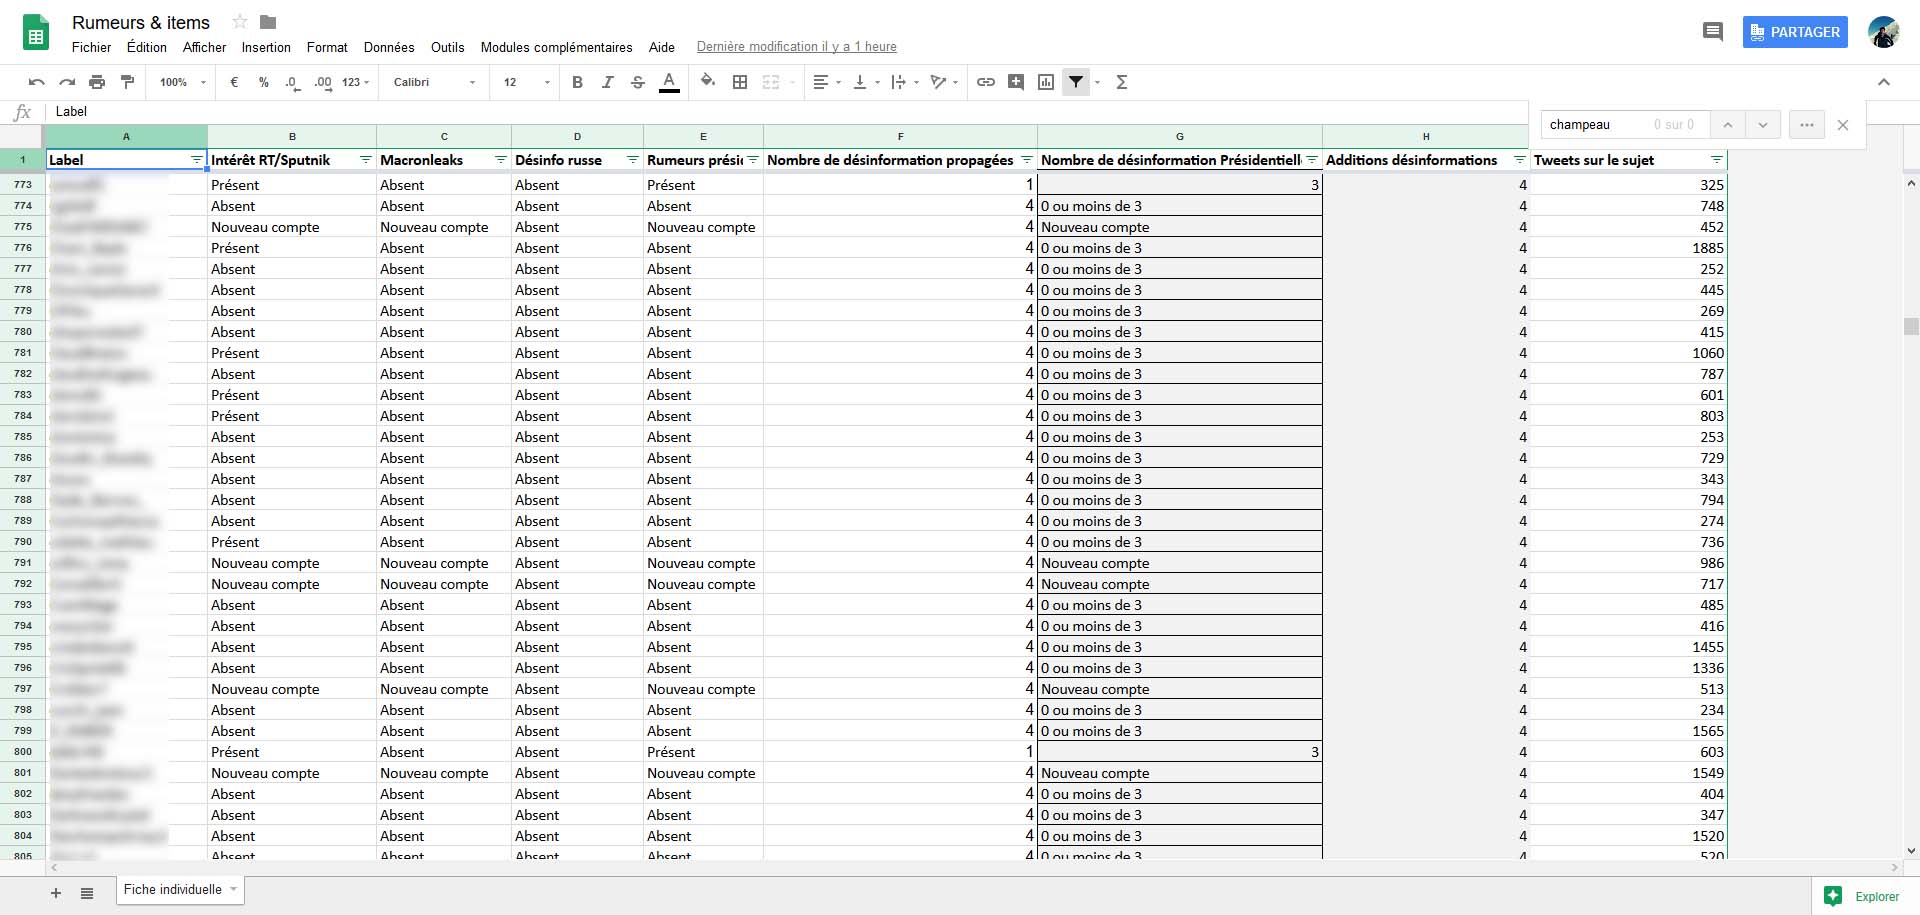Click the undo arrow icon
Viewport: 1920px width, 915px height.
[37, 82]
